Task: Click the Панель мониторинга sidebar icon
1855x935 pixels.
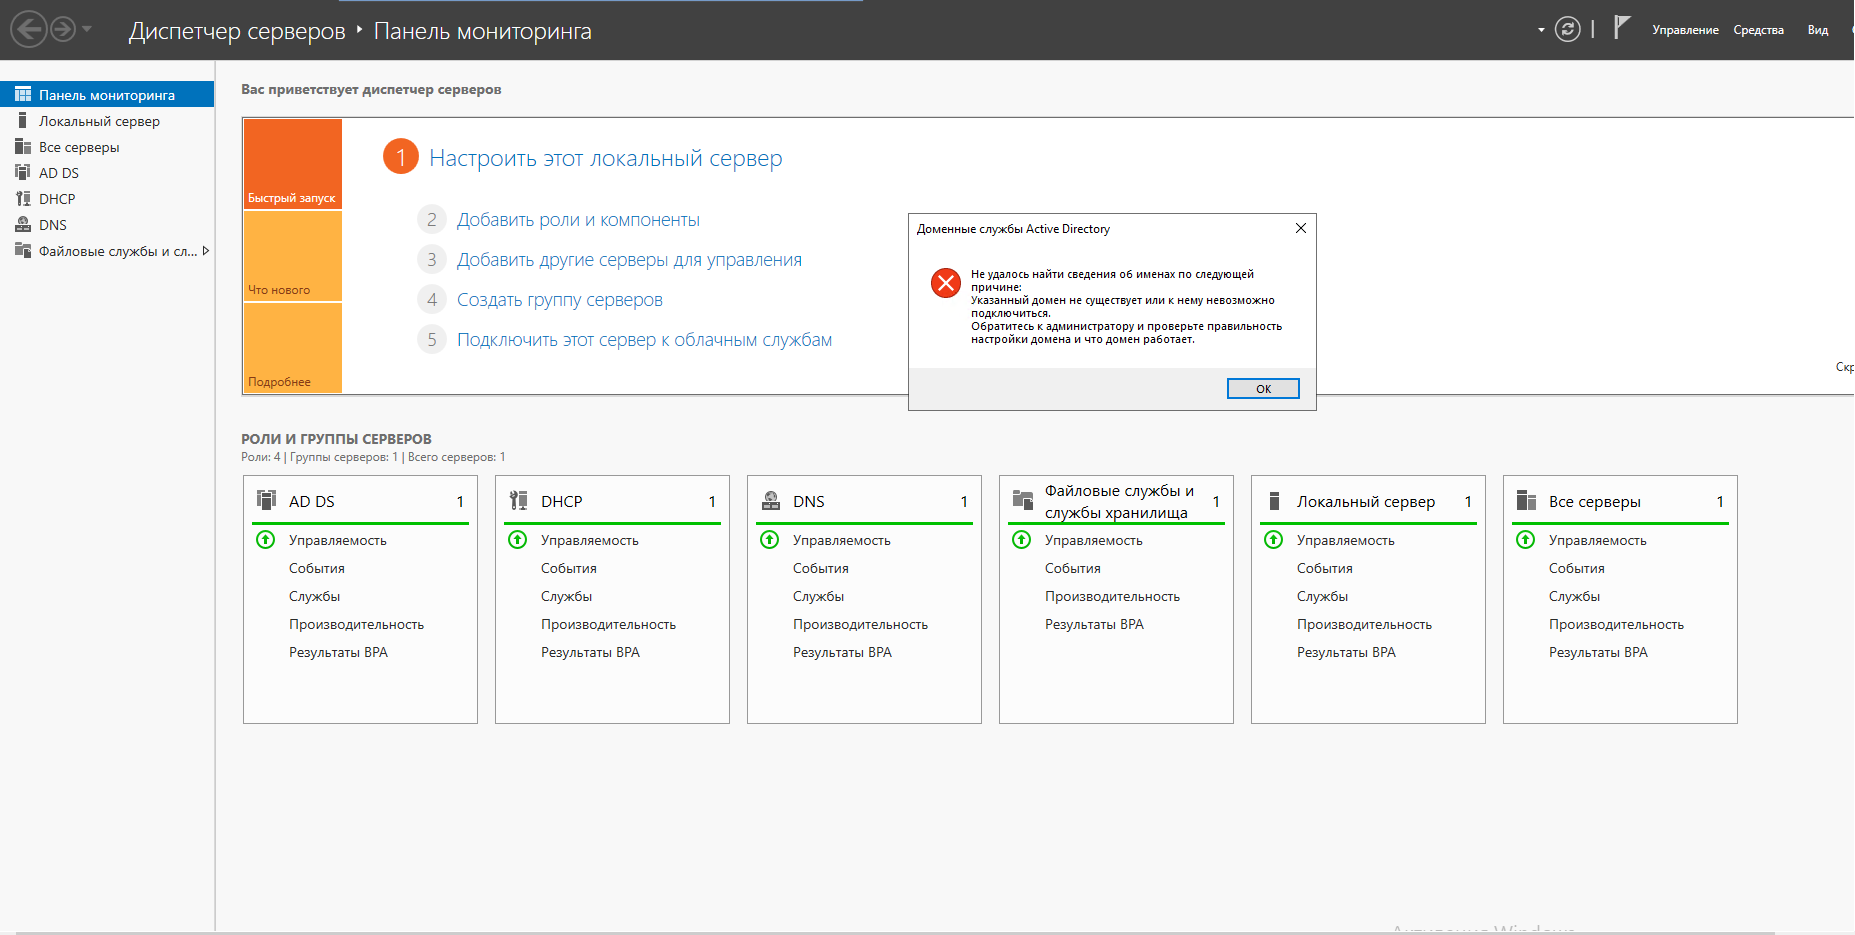Action: tap(23, 94)
